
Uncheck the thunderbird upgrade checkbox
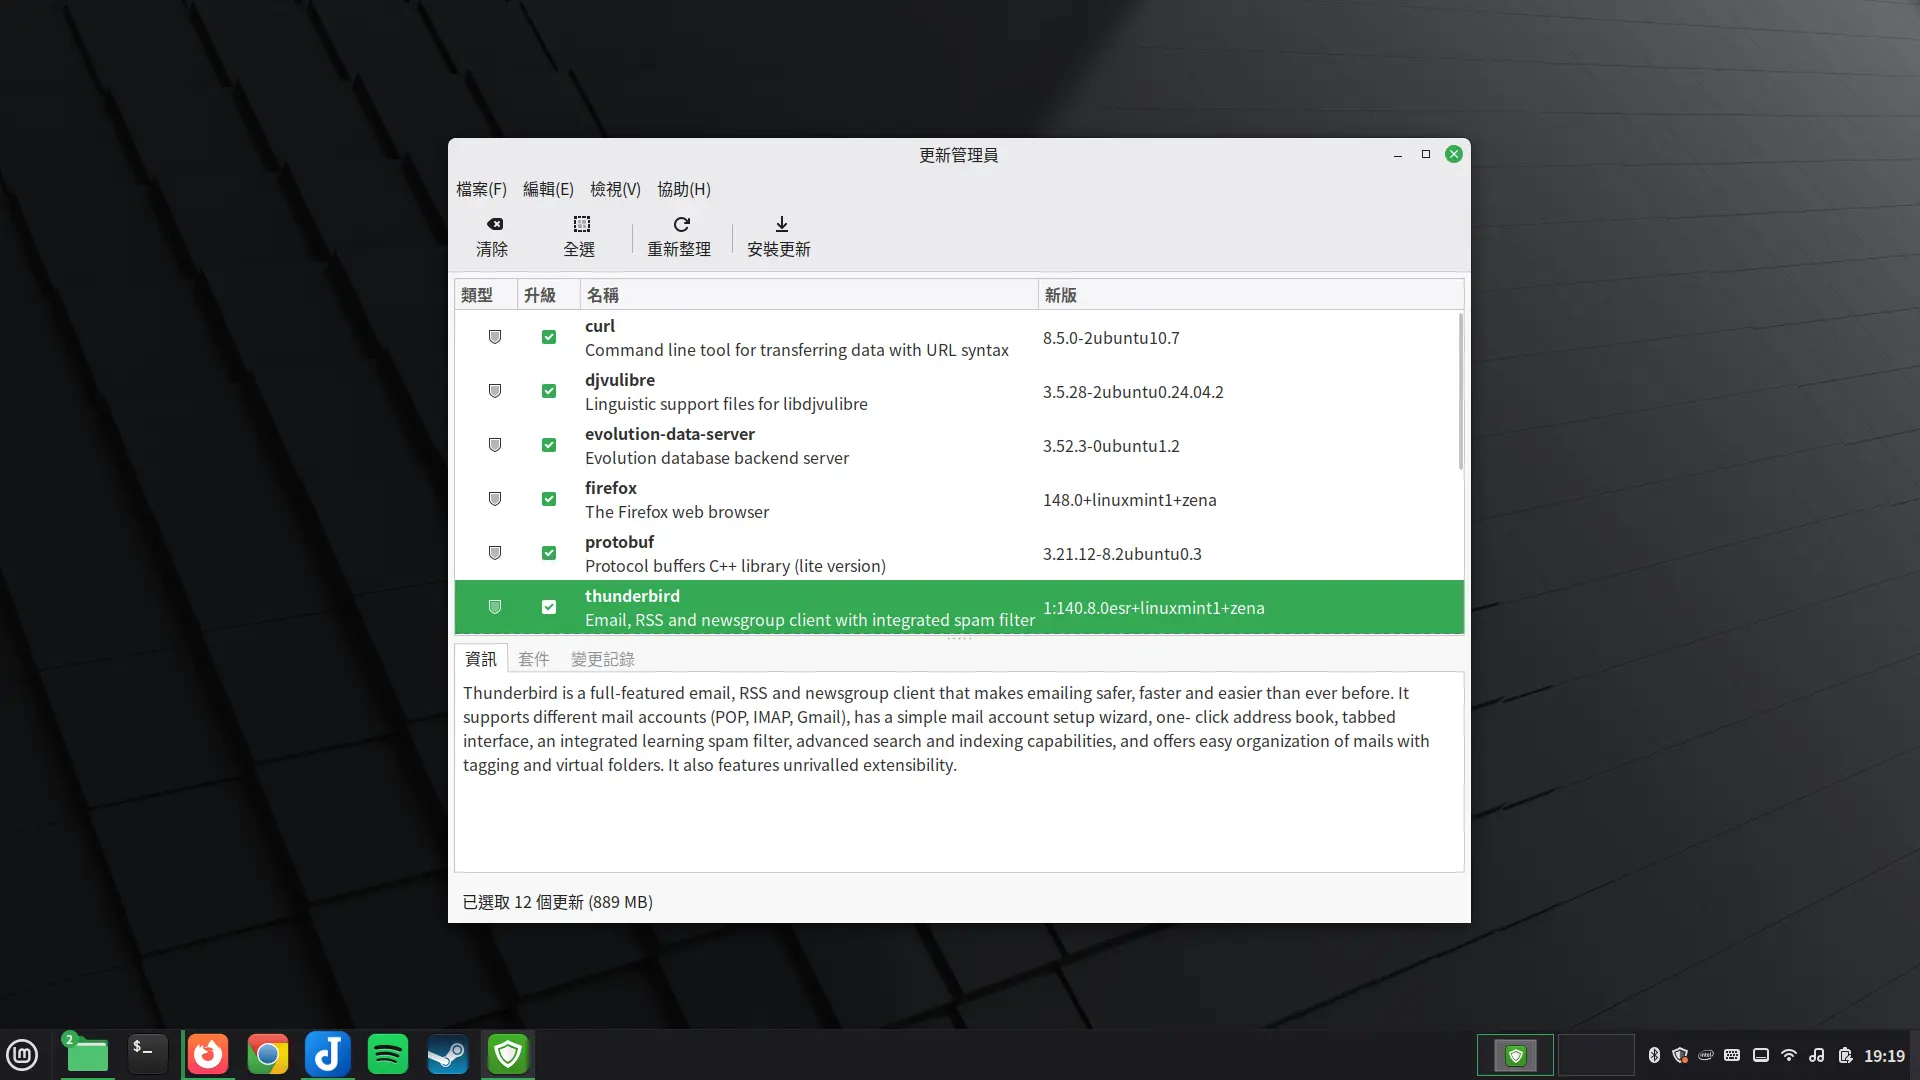(x=549, y=607)
